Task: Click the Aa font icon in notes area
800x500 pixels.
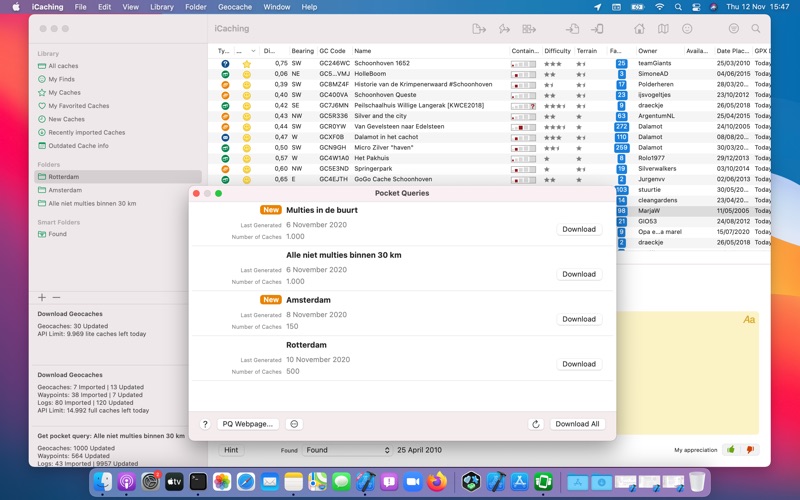Action: 749,320
